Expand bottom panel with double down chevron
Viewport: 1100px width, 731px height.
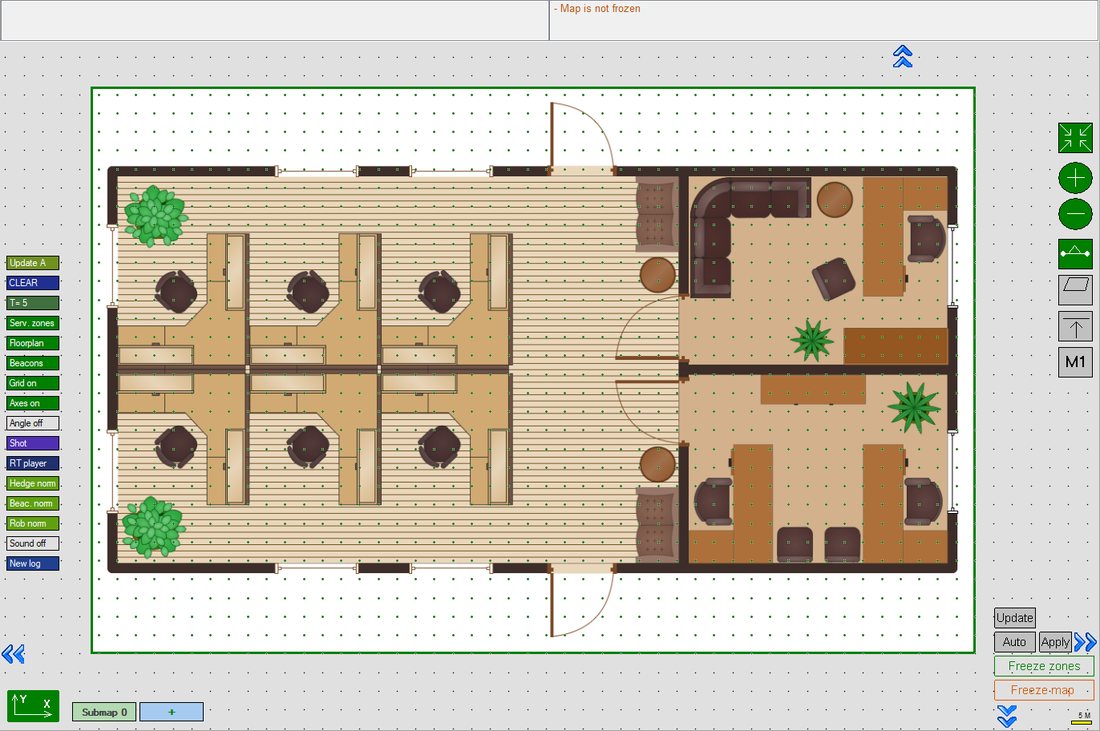1007,716
